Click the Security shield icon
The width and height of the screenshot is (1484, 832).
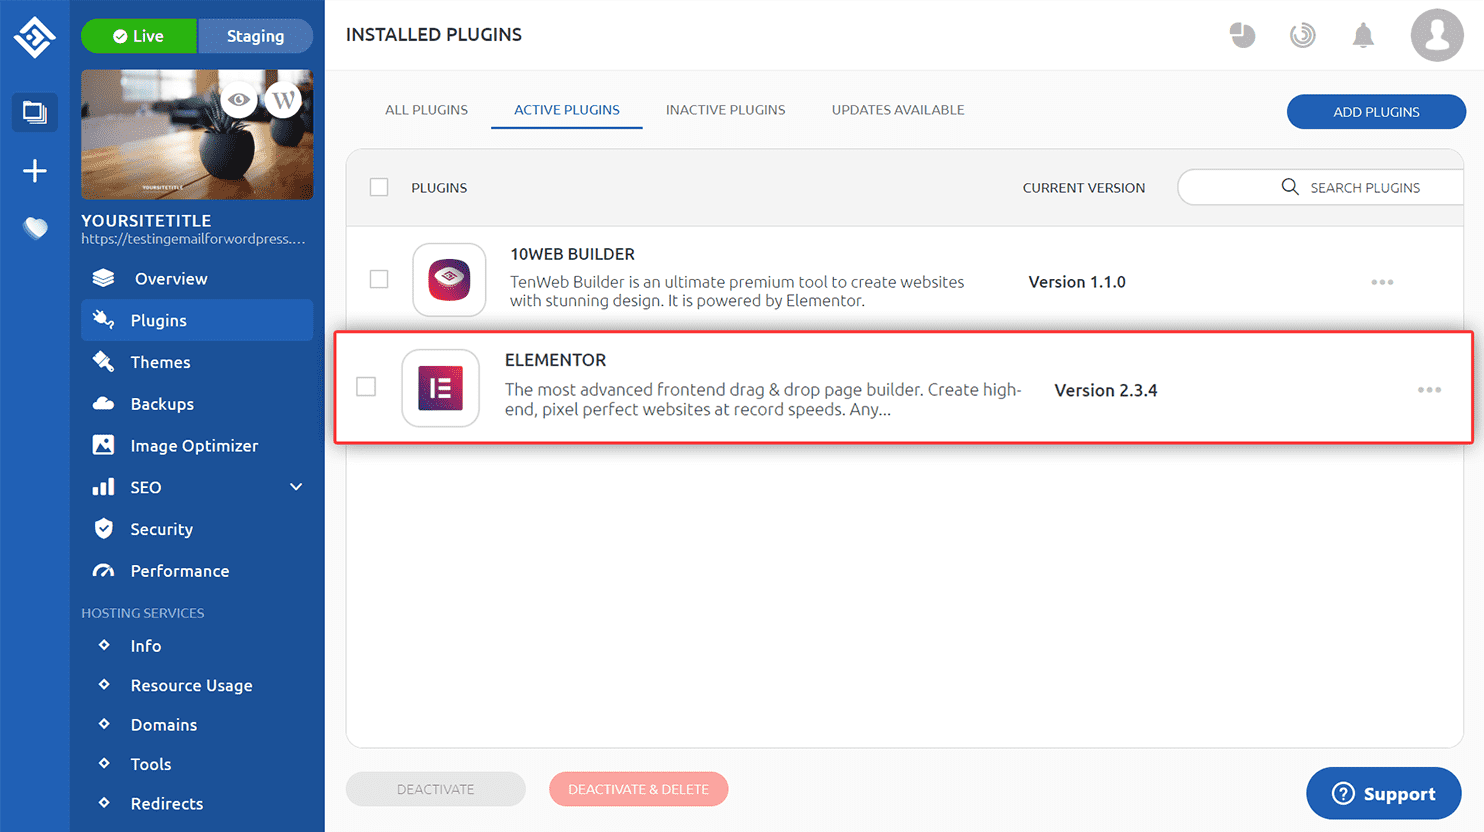tap(103, 528)
